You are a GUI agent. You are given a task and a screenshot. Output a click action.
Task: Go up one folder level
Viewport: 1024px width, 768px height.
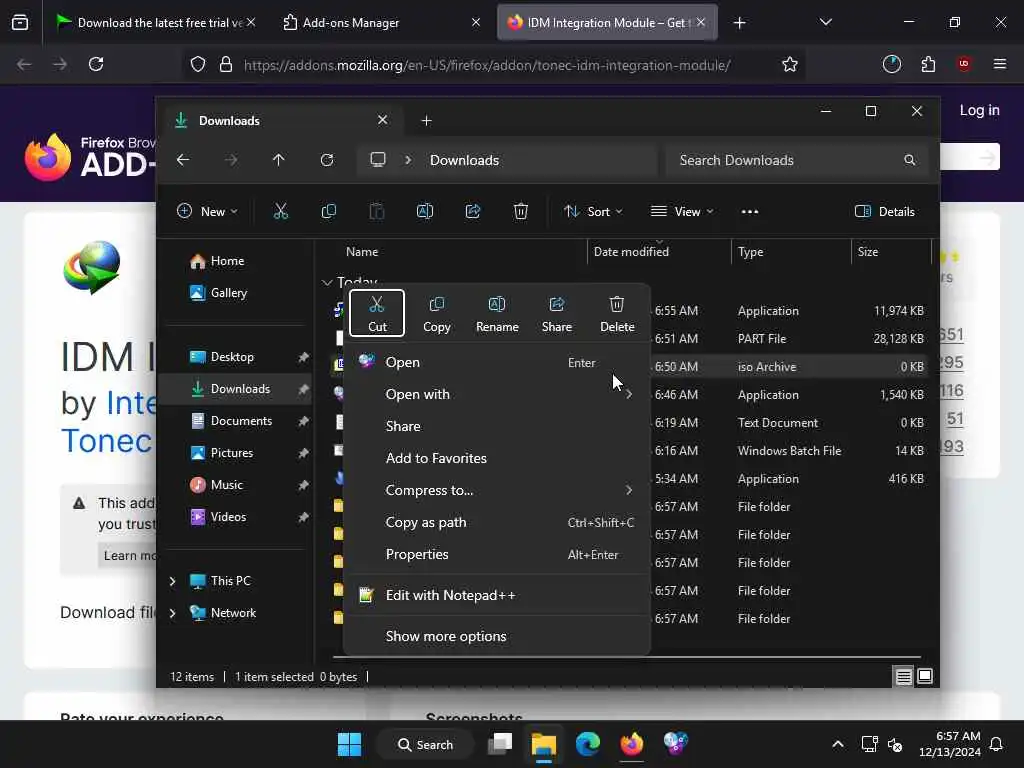tap(278, 160)
